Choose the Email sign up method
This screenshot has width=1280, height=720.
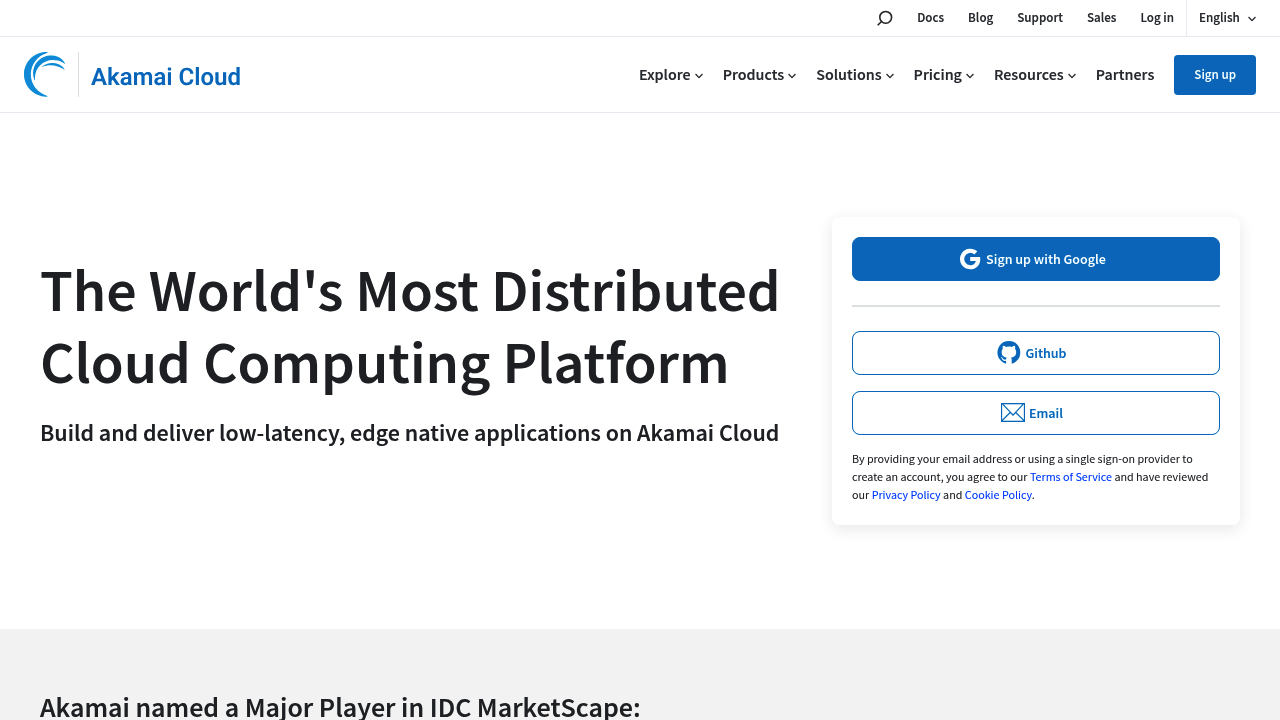pos(1036,412)
